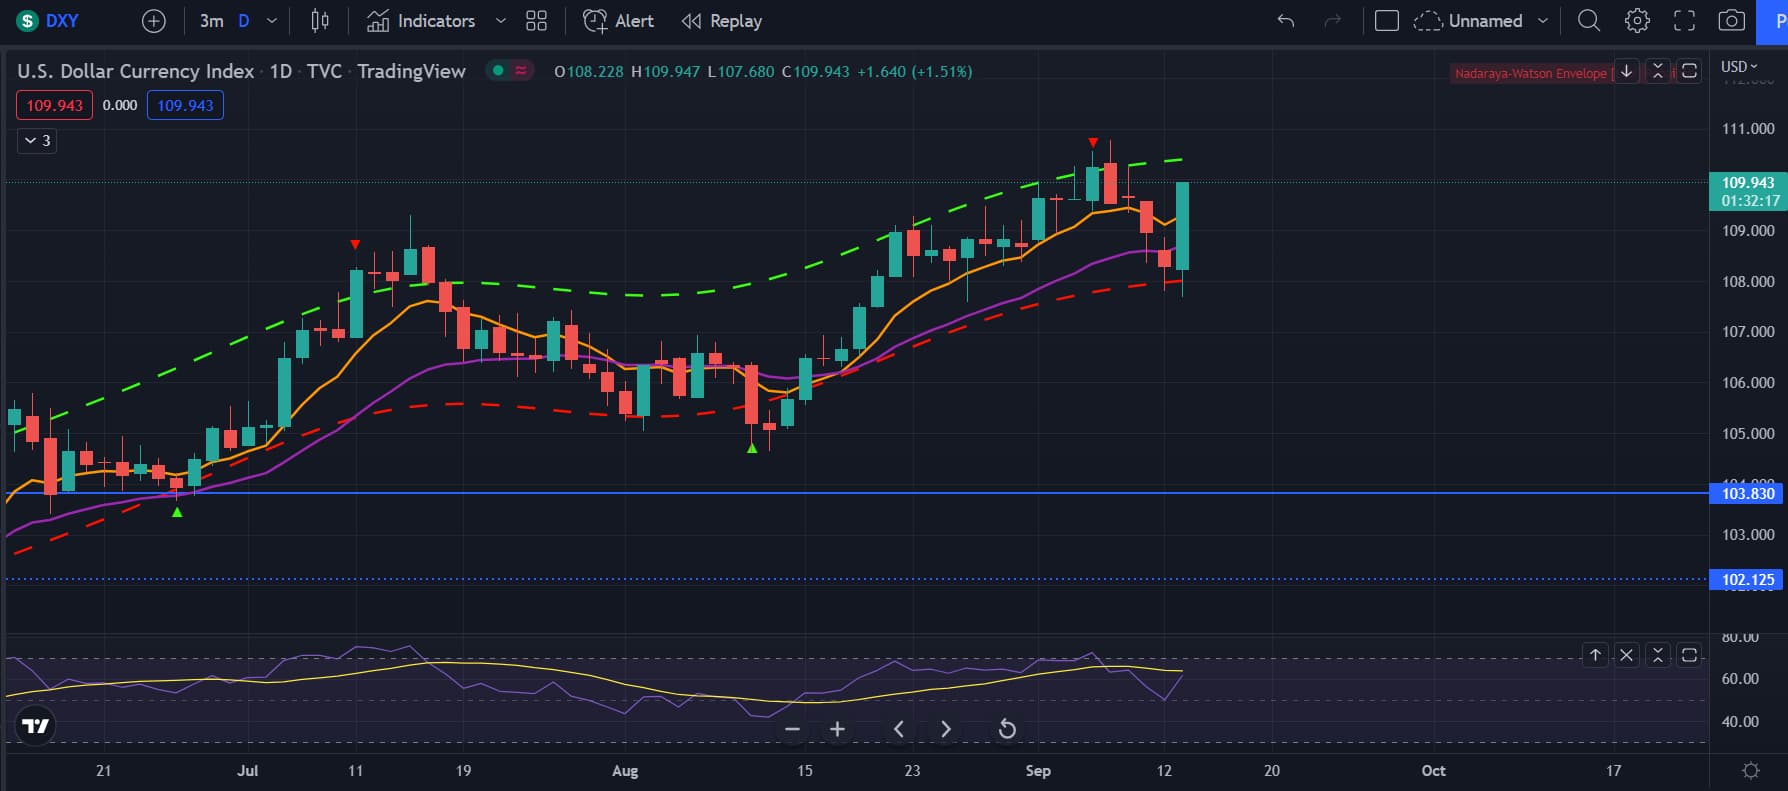Redo the last chart action

point(1332,21)
